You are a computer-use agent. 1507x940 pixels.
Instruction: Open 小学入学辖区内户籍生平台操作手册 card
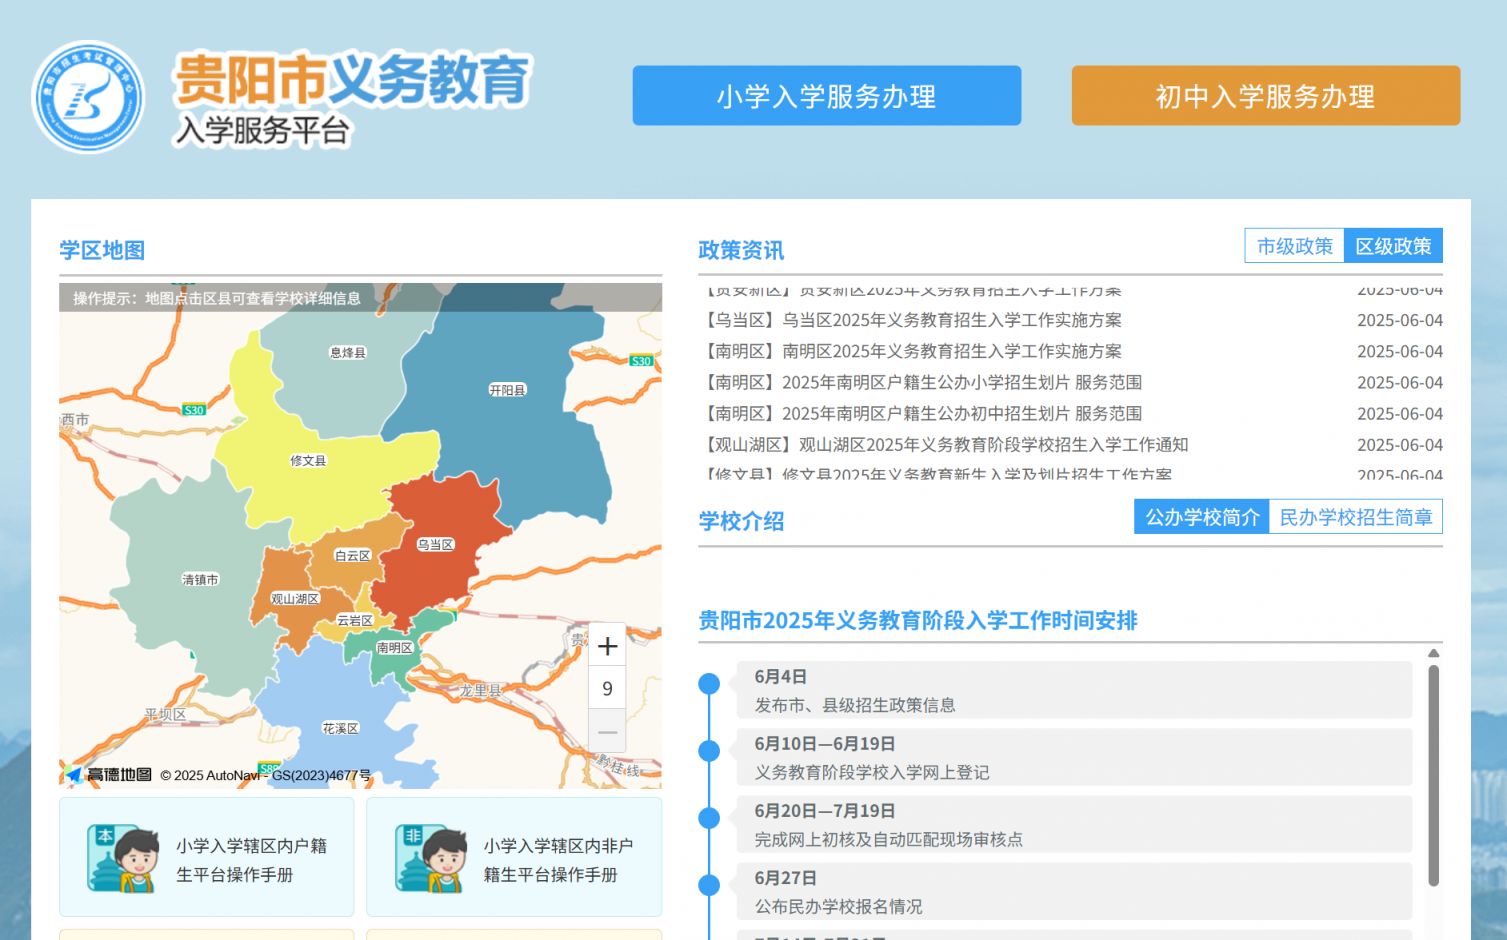(x=207, y=857)
